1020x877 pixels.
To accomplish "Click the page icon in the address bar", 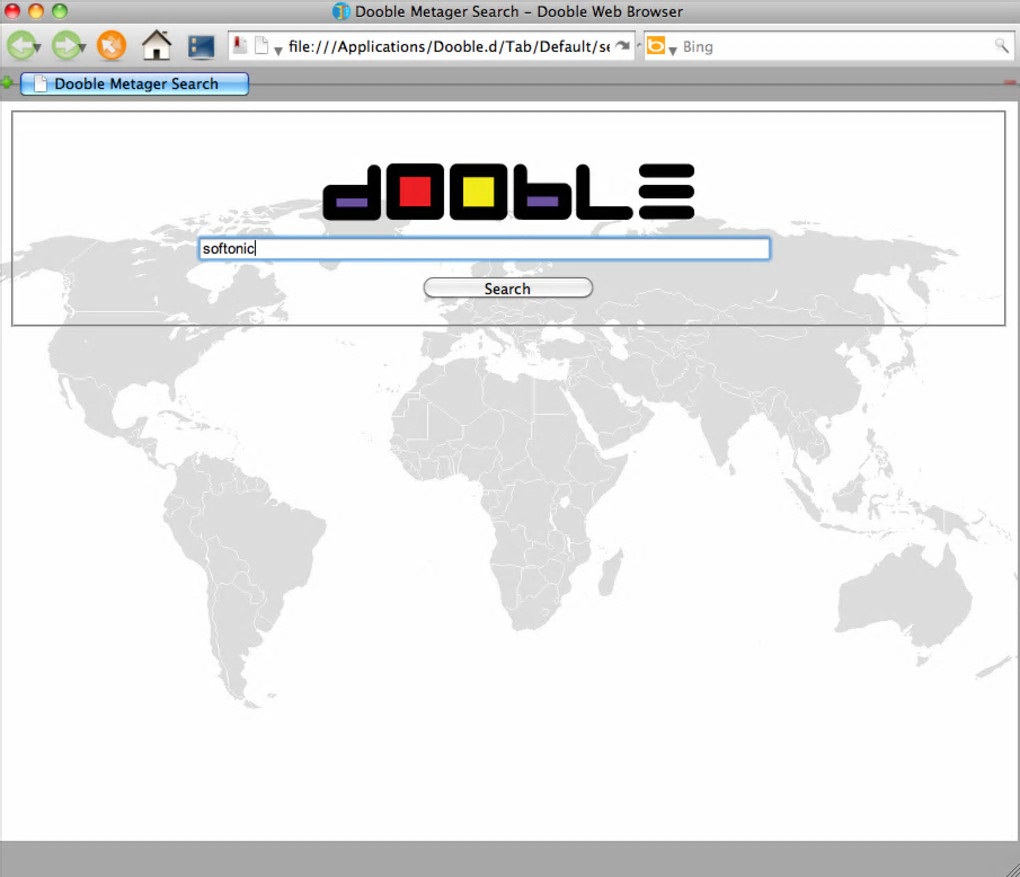I will coord(262,46).
